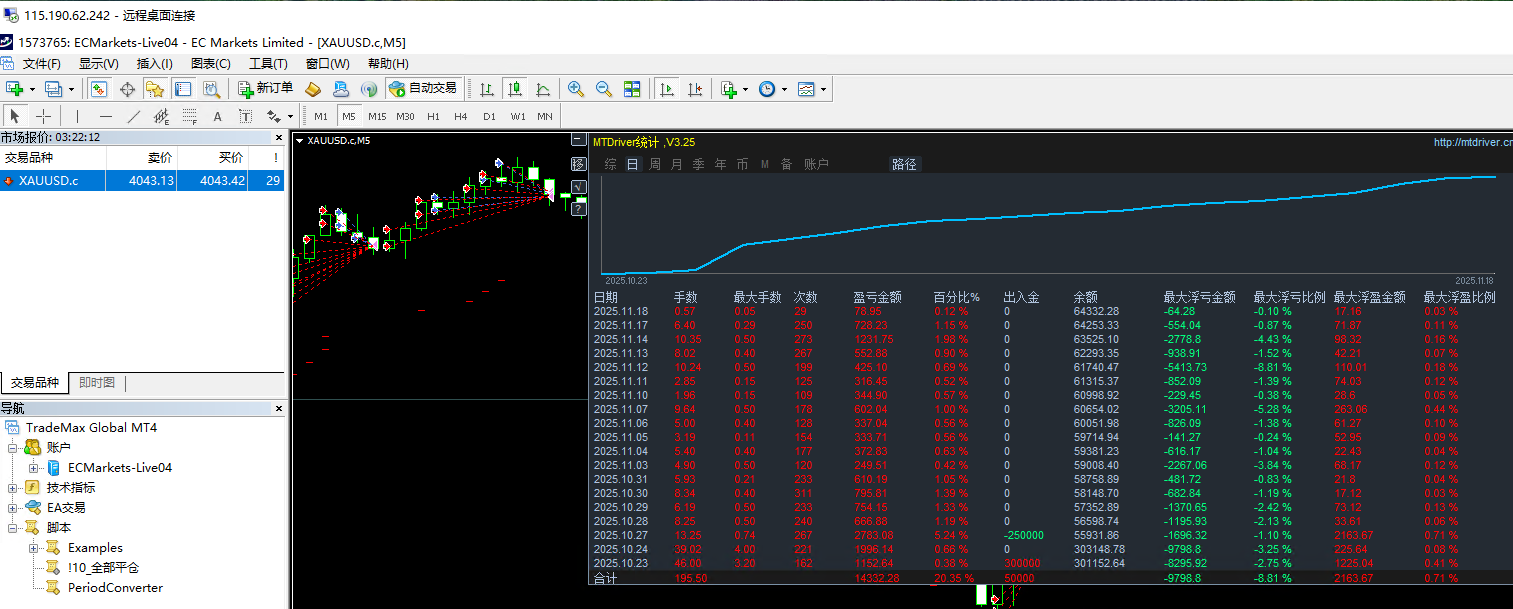Select the horizontal line drawing tool
Image resolution: width=1513 pixels, height=609 pixels.
pyautogui.click(x=105, y=116)
